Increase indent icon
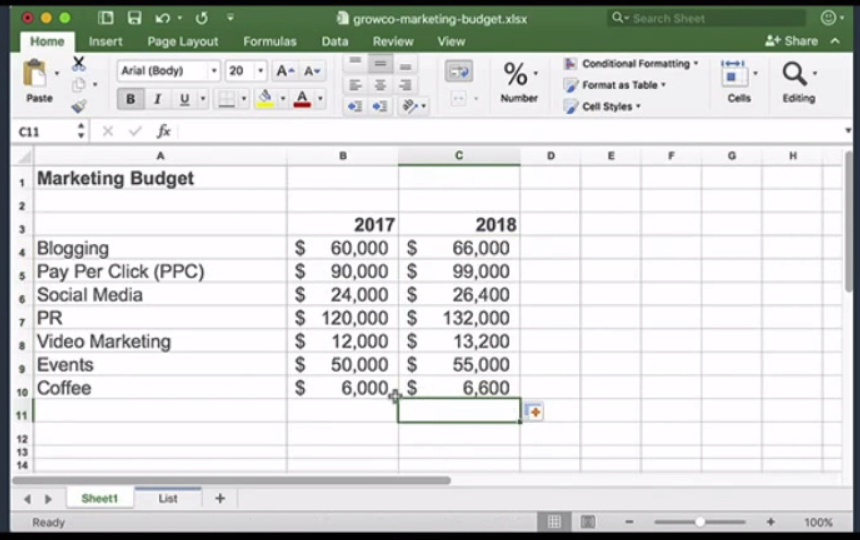The height and width of the screenshot is (540, 860). (x=380, y=106)
